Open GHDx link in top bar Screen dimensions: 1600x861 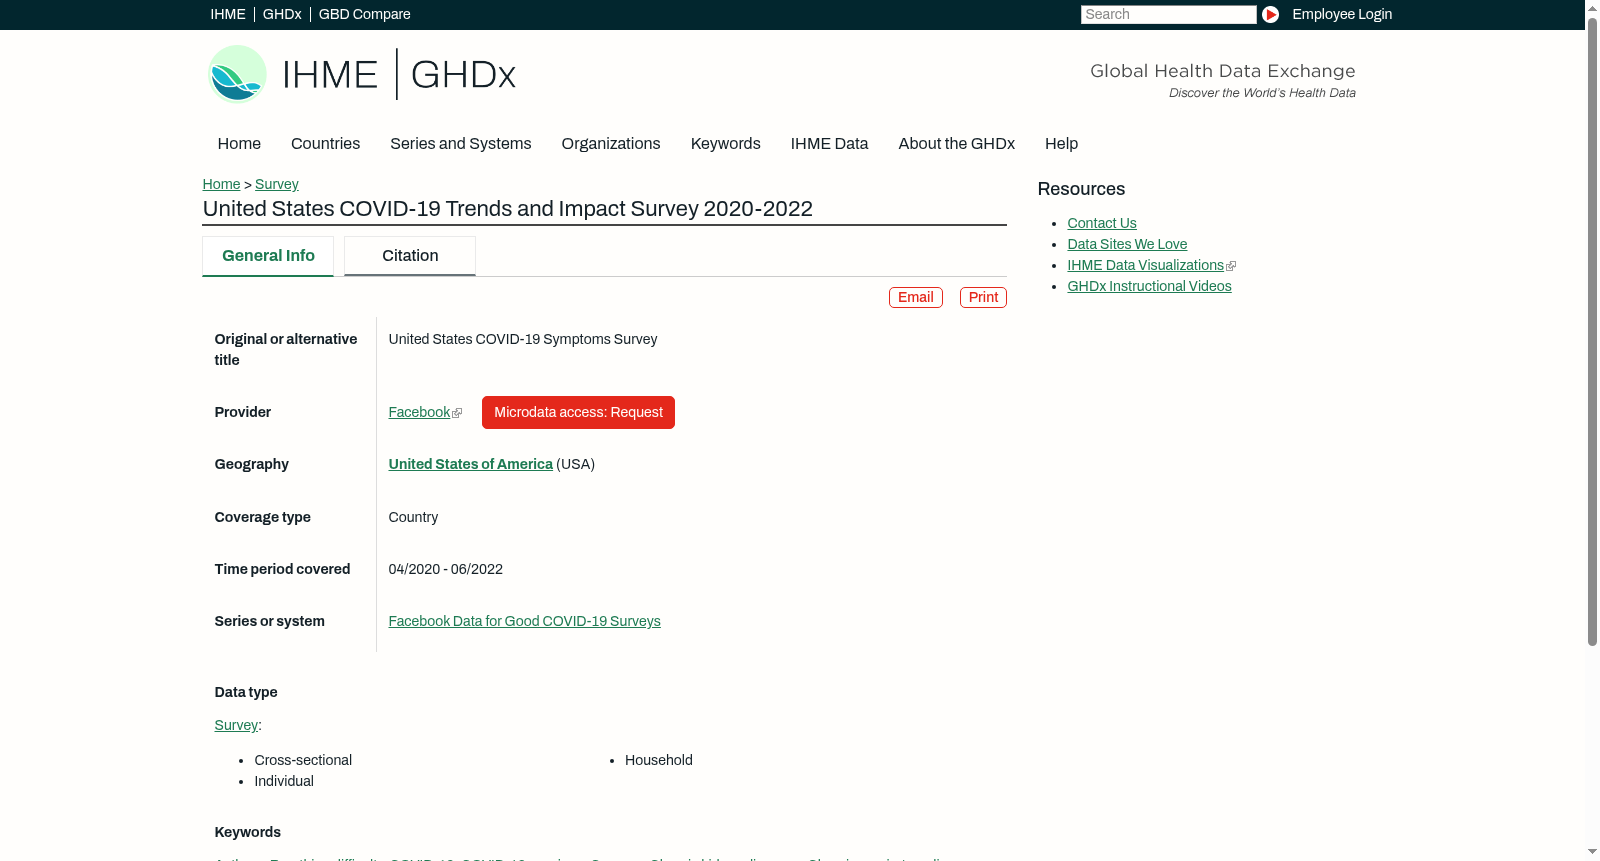tap(282, 14)
